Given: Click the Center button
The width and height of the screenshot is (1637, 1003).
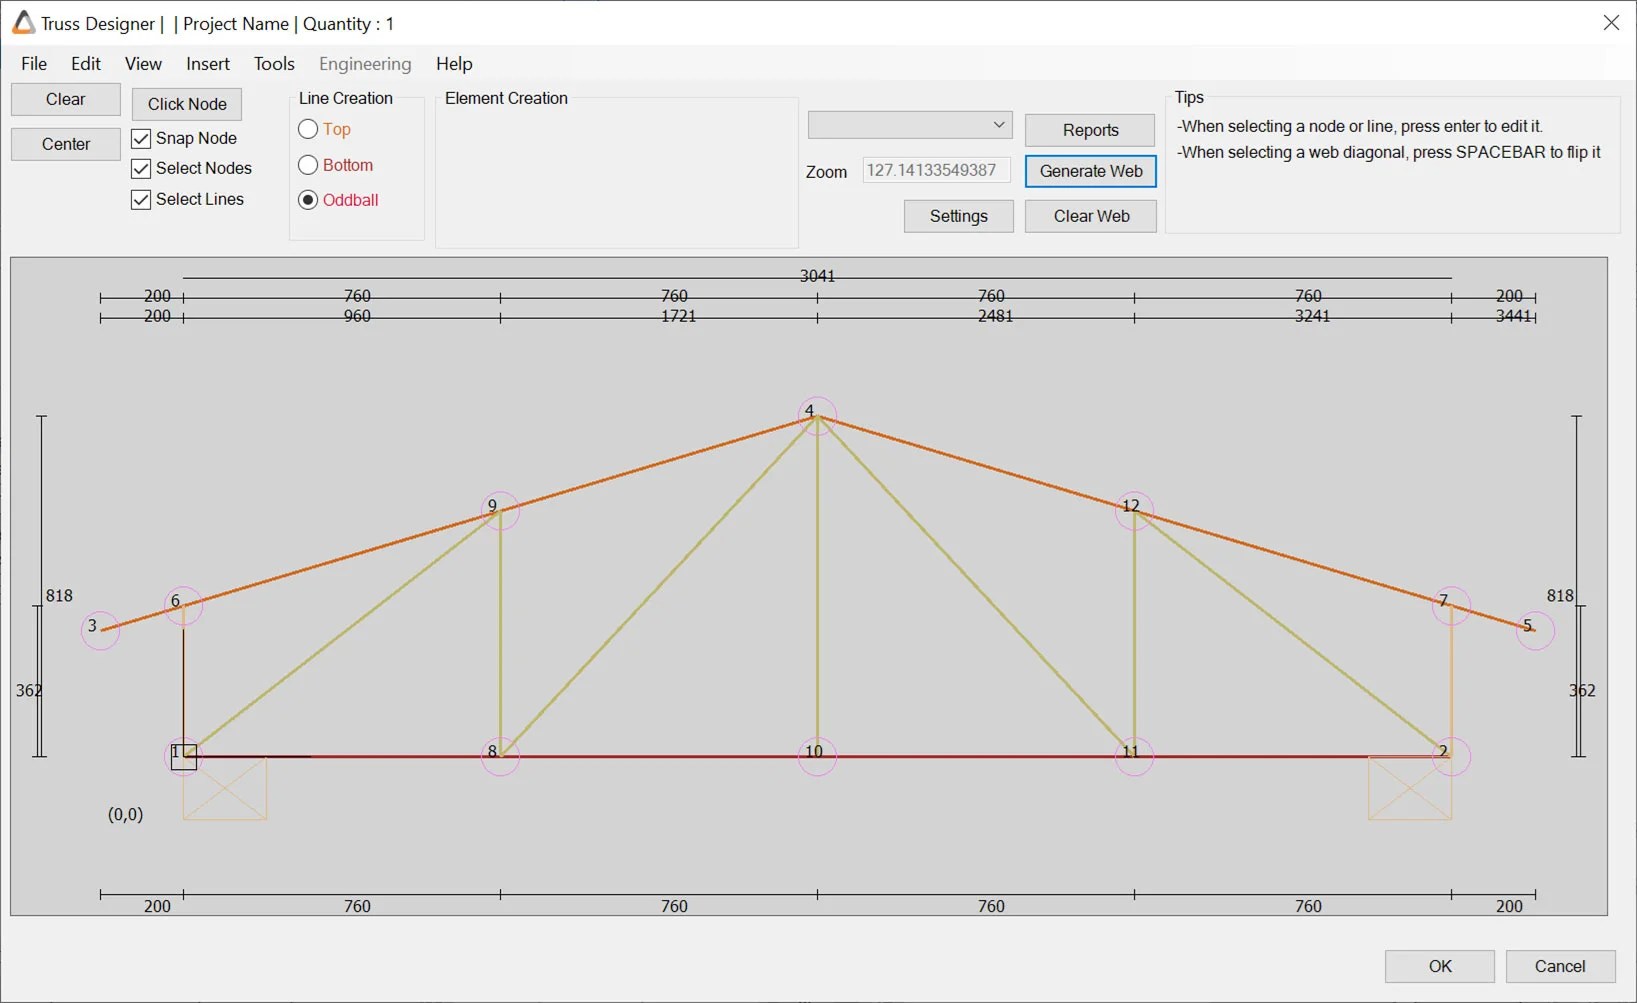Looking at the screenshot, I should tap(65, 143).
